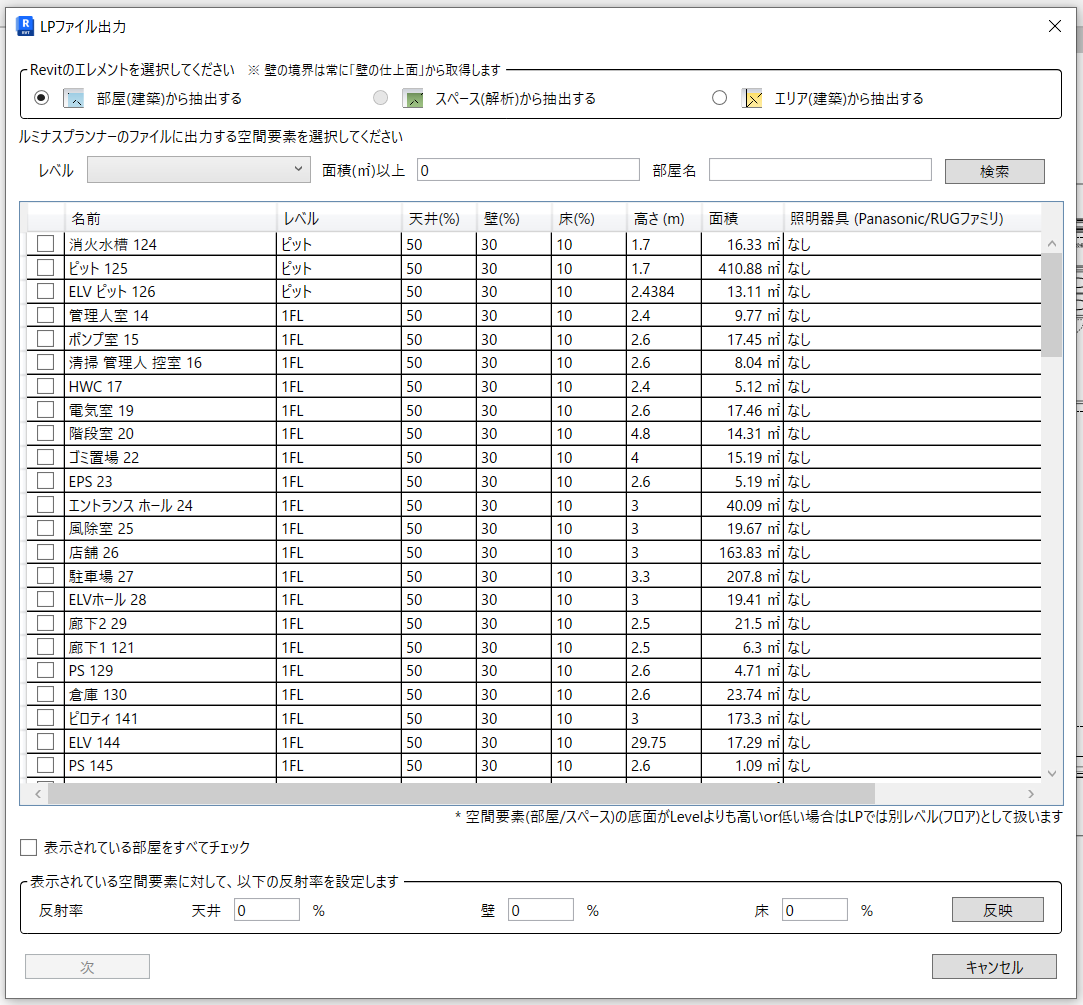Click the area (エリア) extraction icon
The width and height of the screenshot is (1083, 1005).
[753, 98]
